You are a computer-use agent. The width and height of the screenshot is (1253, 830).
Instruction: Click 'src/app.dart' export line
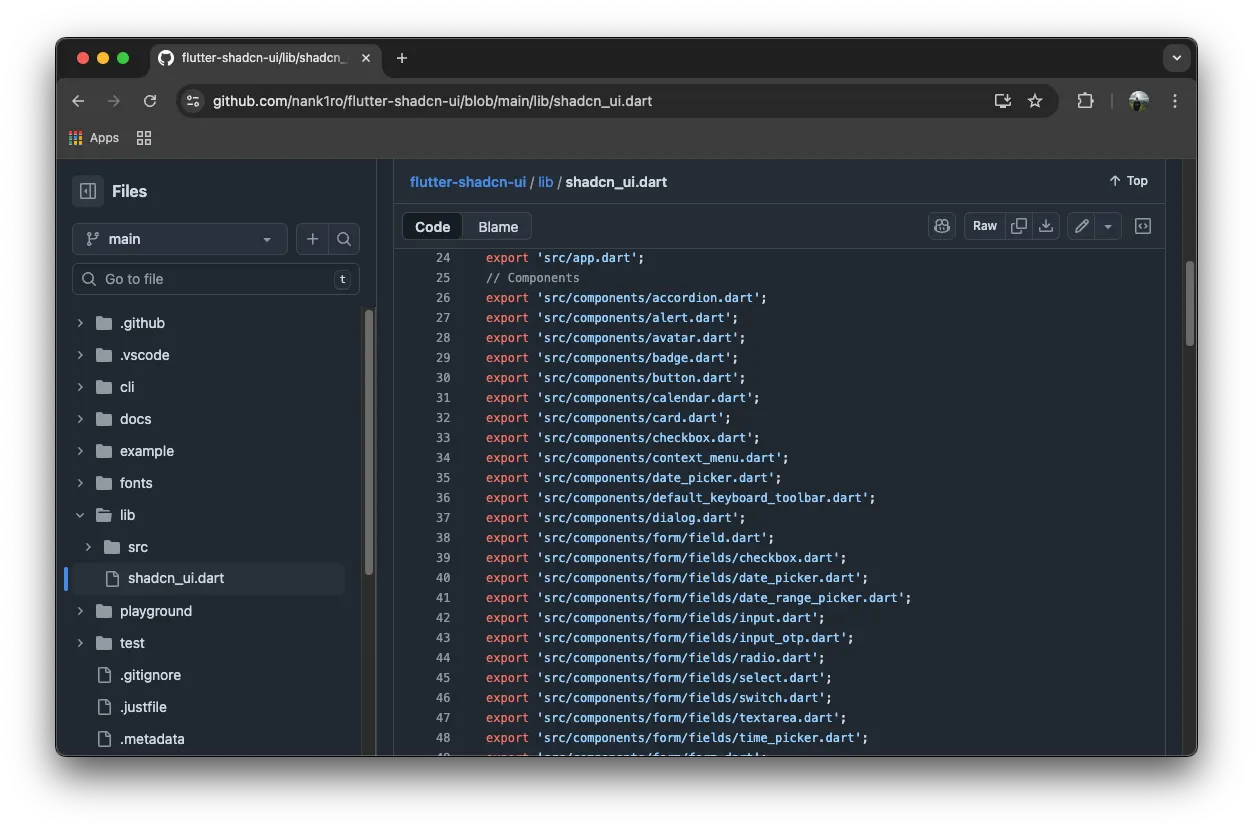point(565,258)
